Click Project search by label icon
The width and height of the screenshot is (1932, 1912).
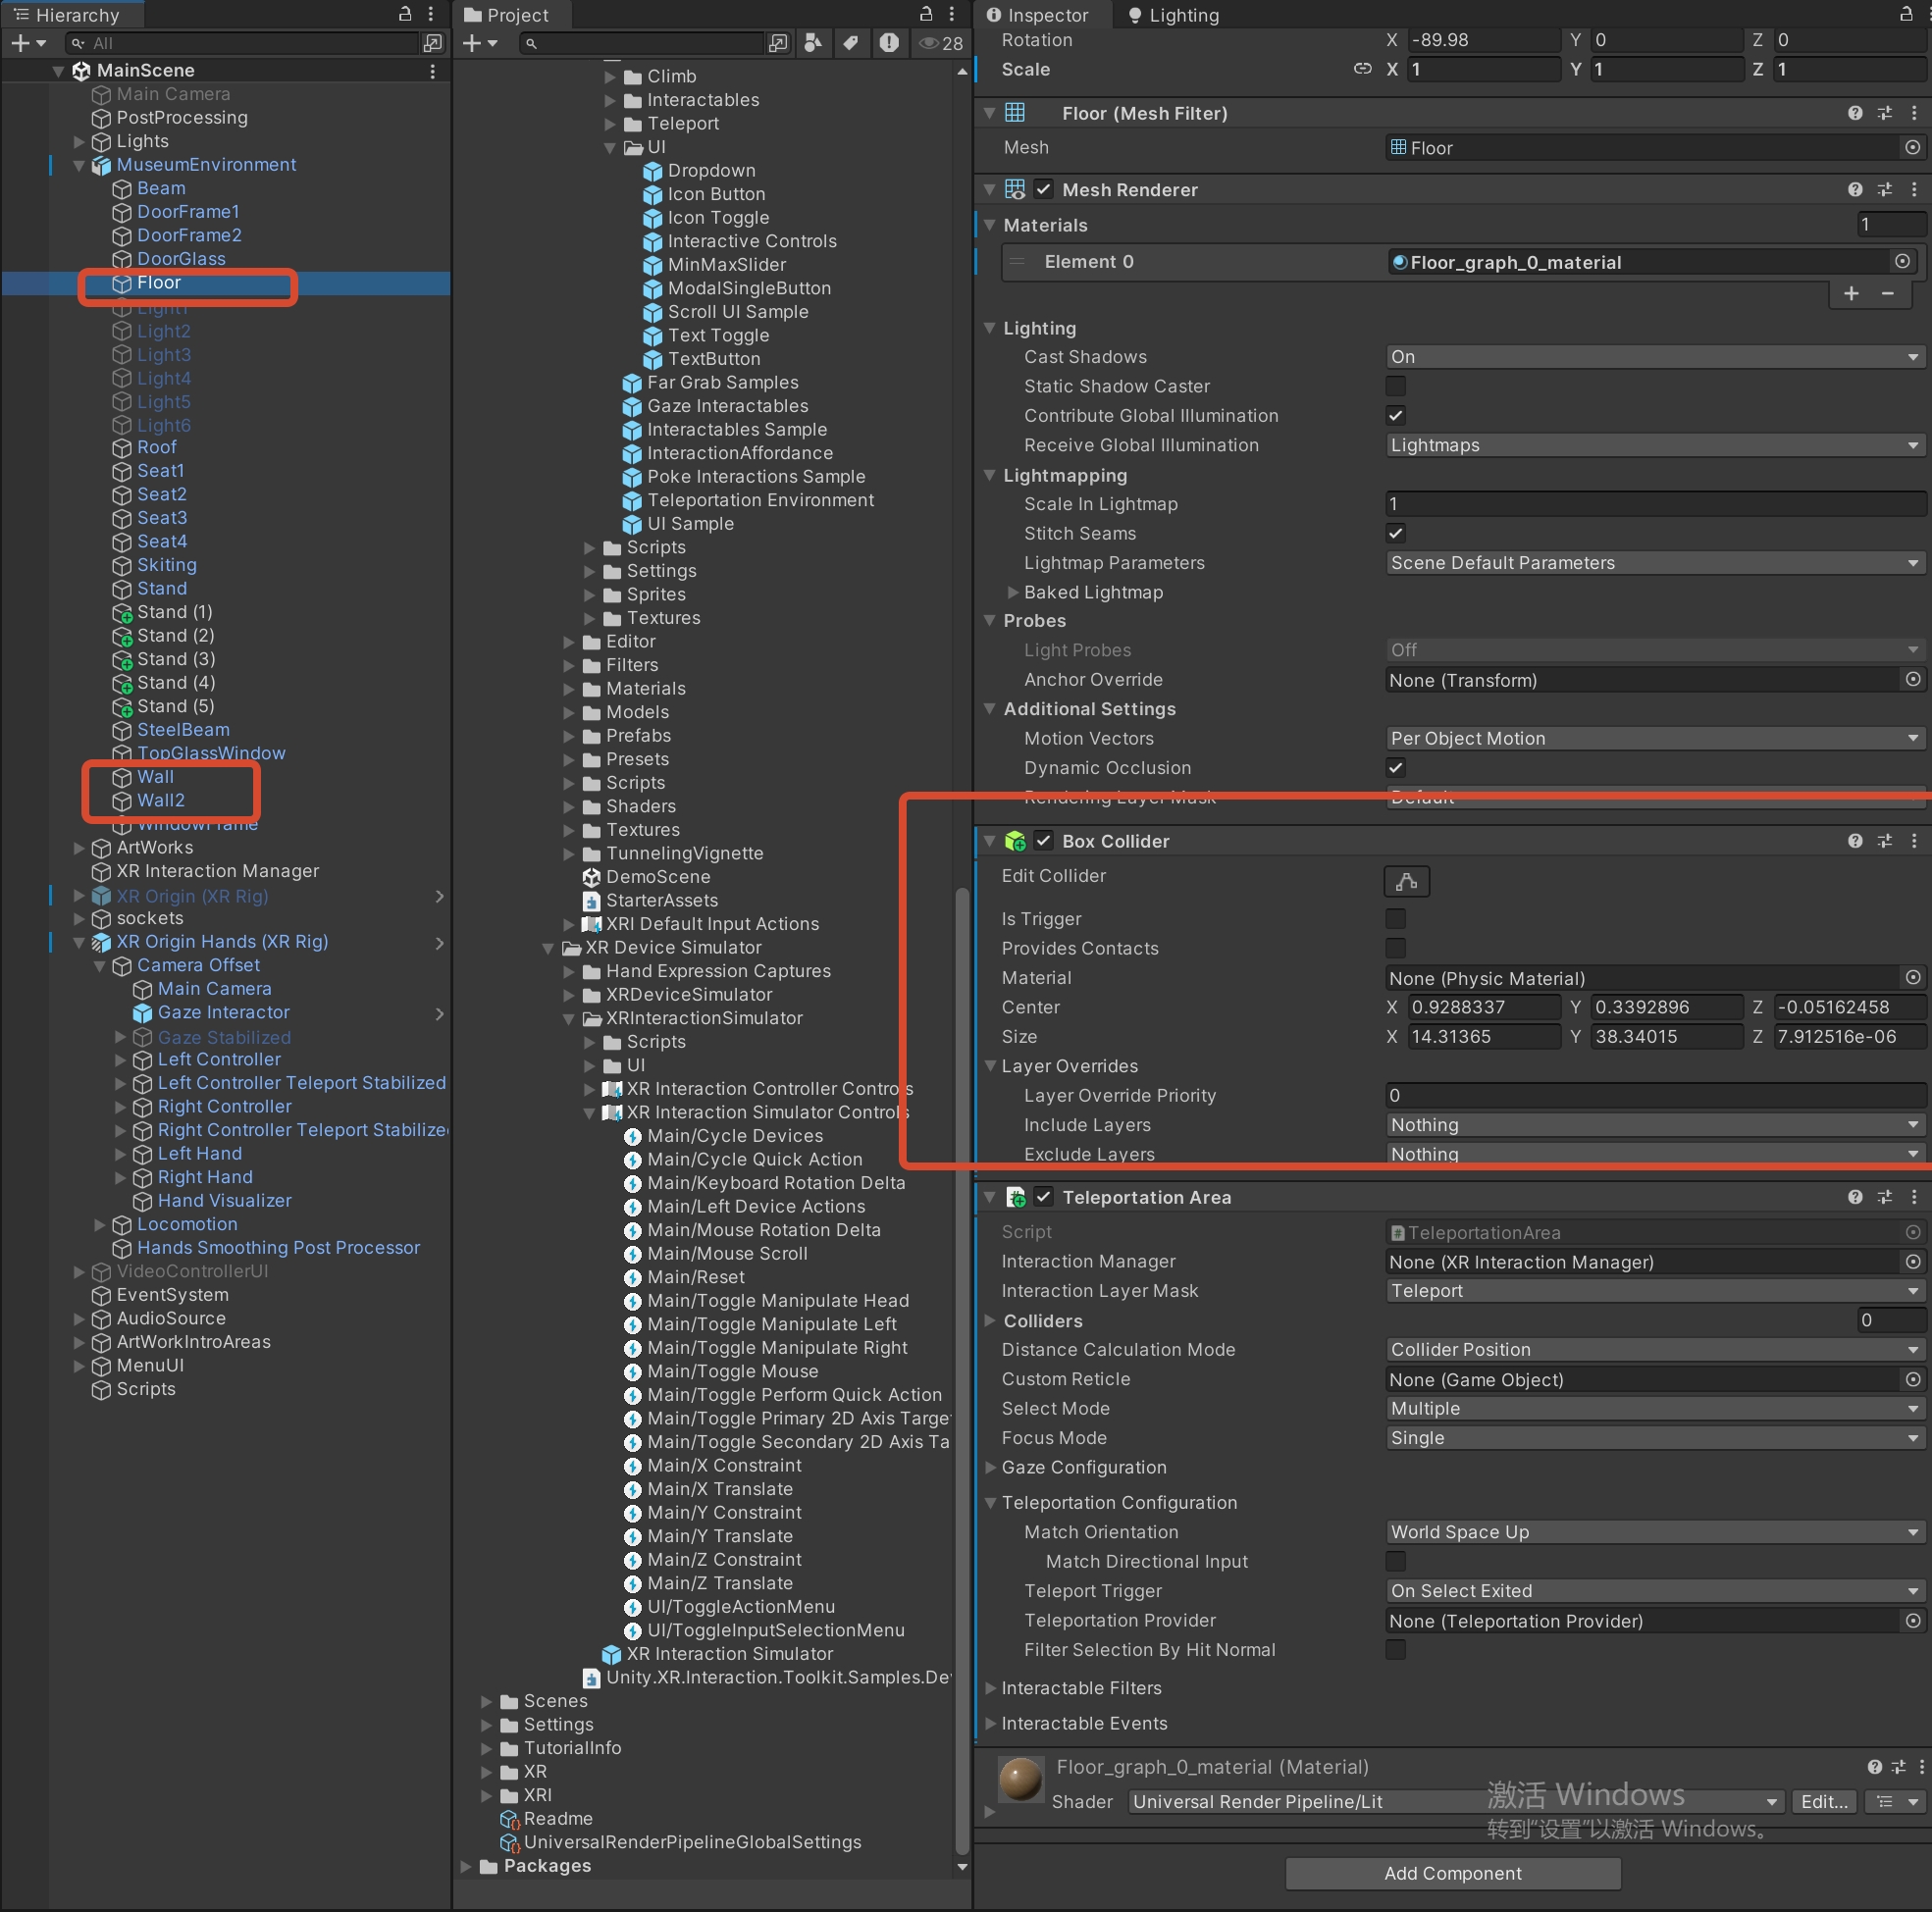tap(850, 43)
